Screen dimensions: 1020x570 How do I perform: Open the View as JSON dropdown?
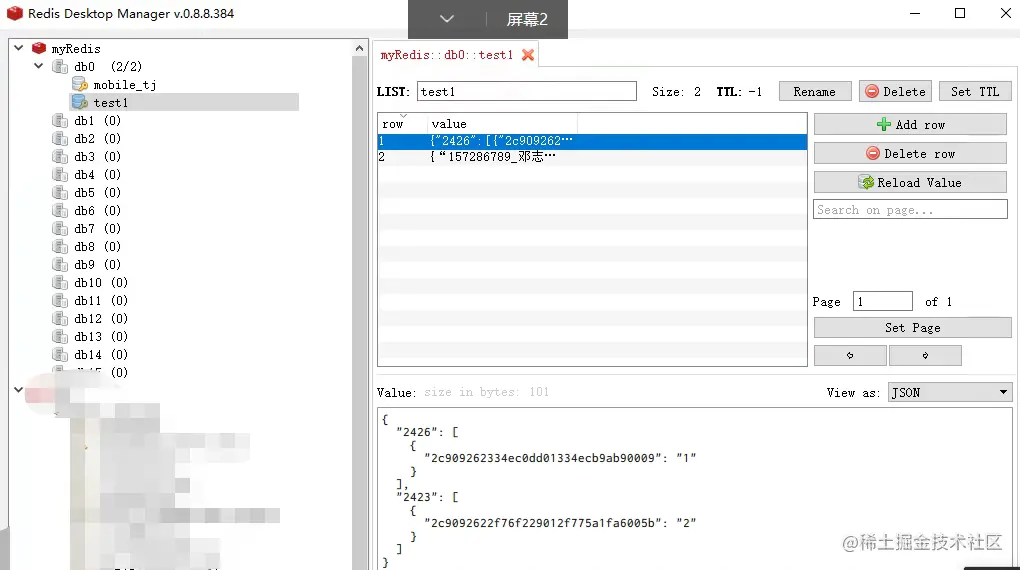click(x=950, y=392)
